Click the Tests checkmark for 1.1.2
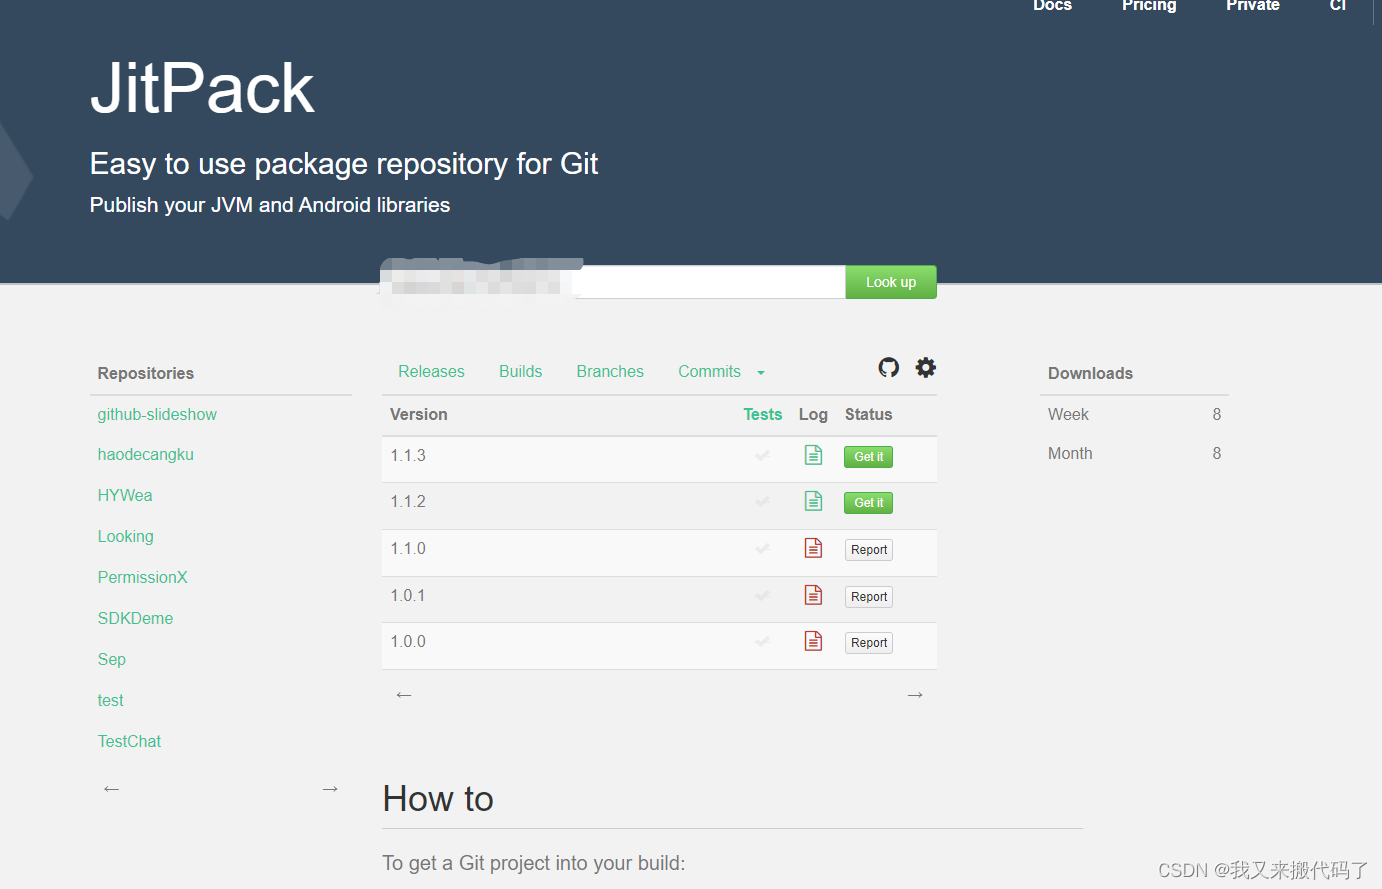 click(762, 501)
